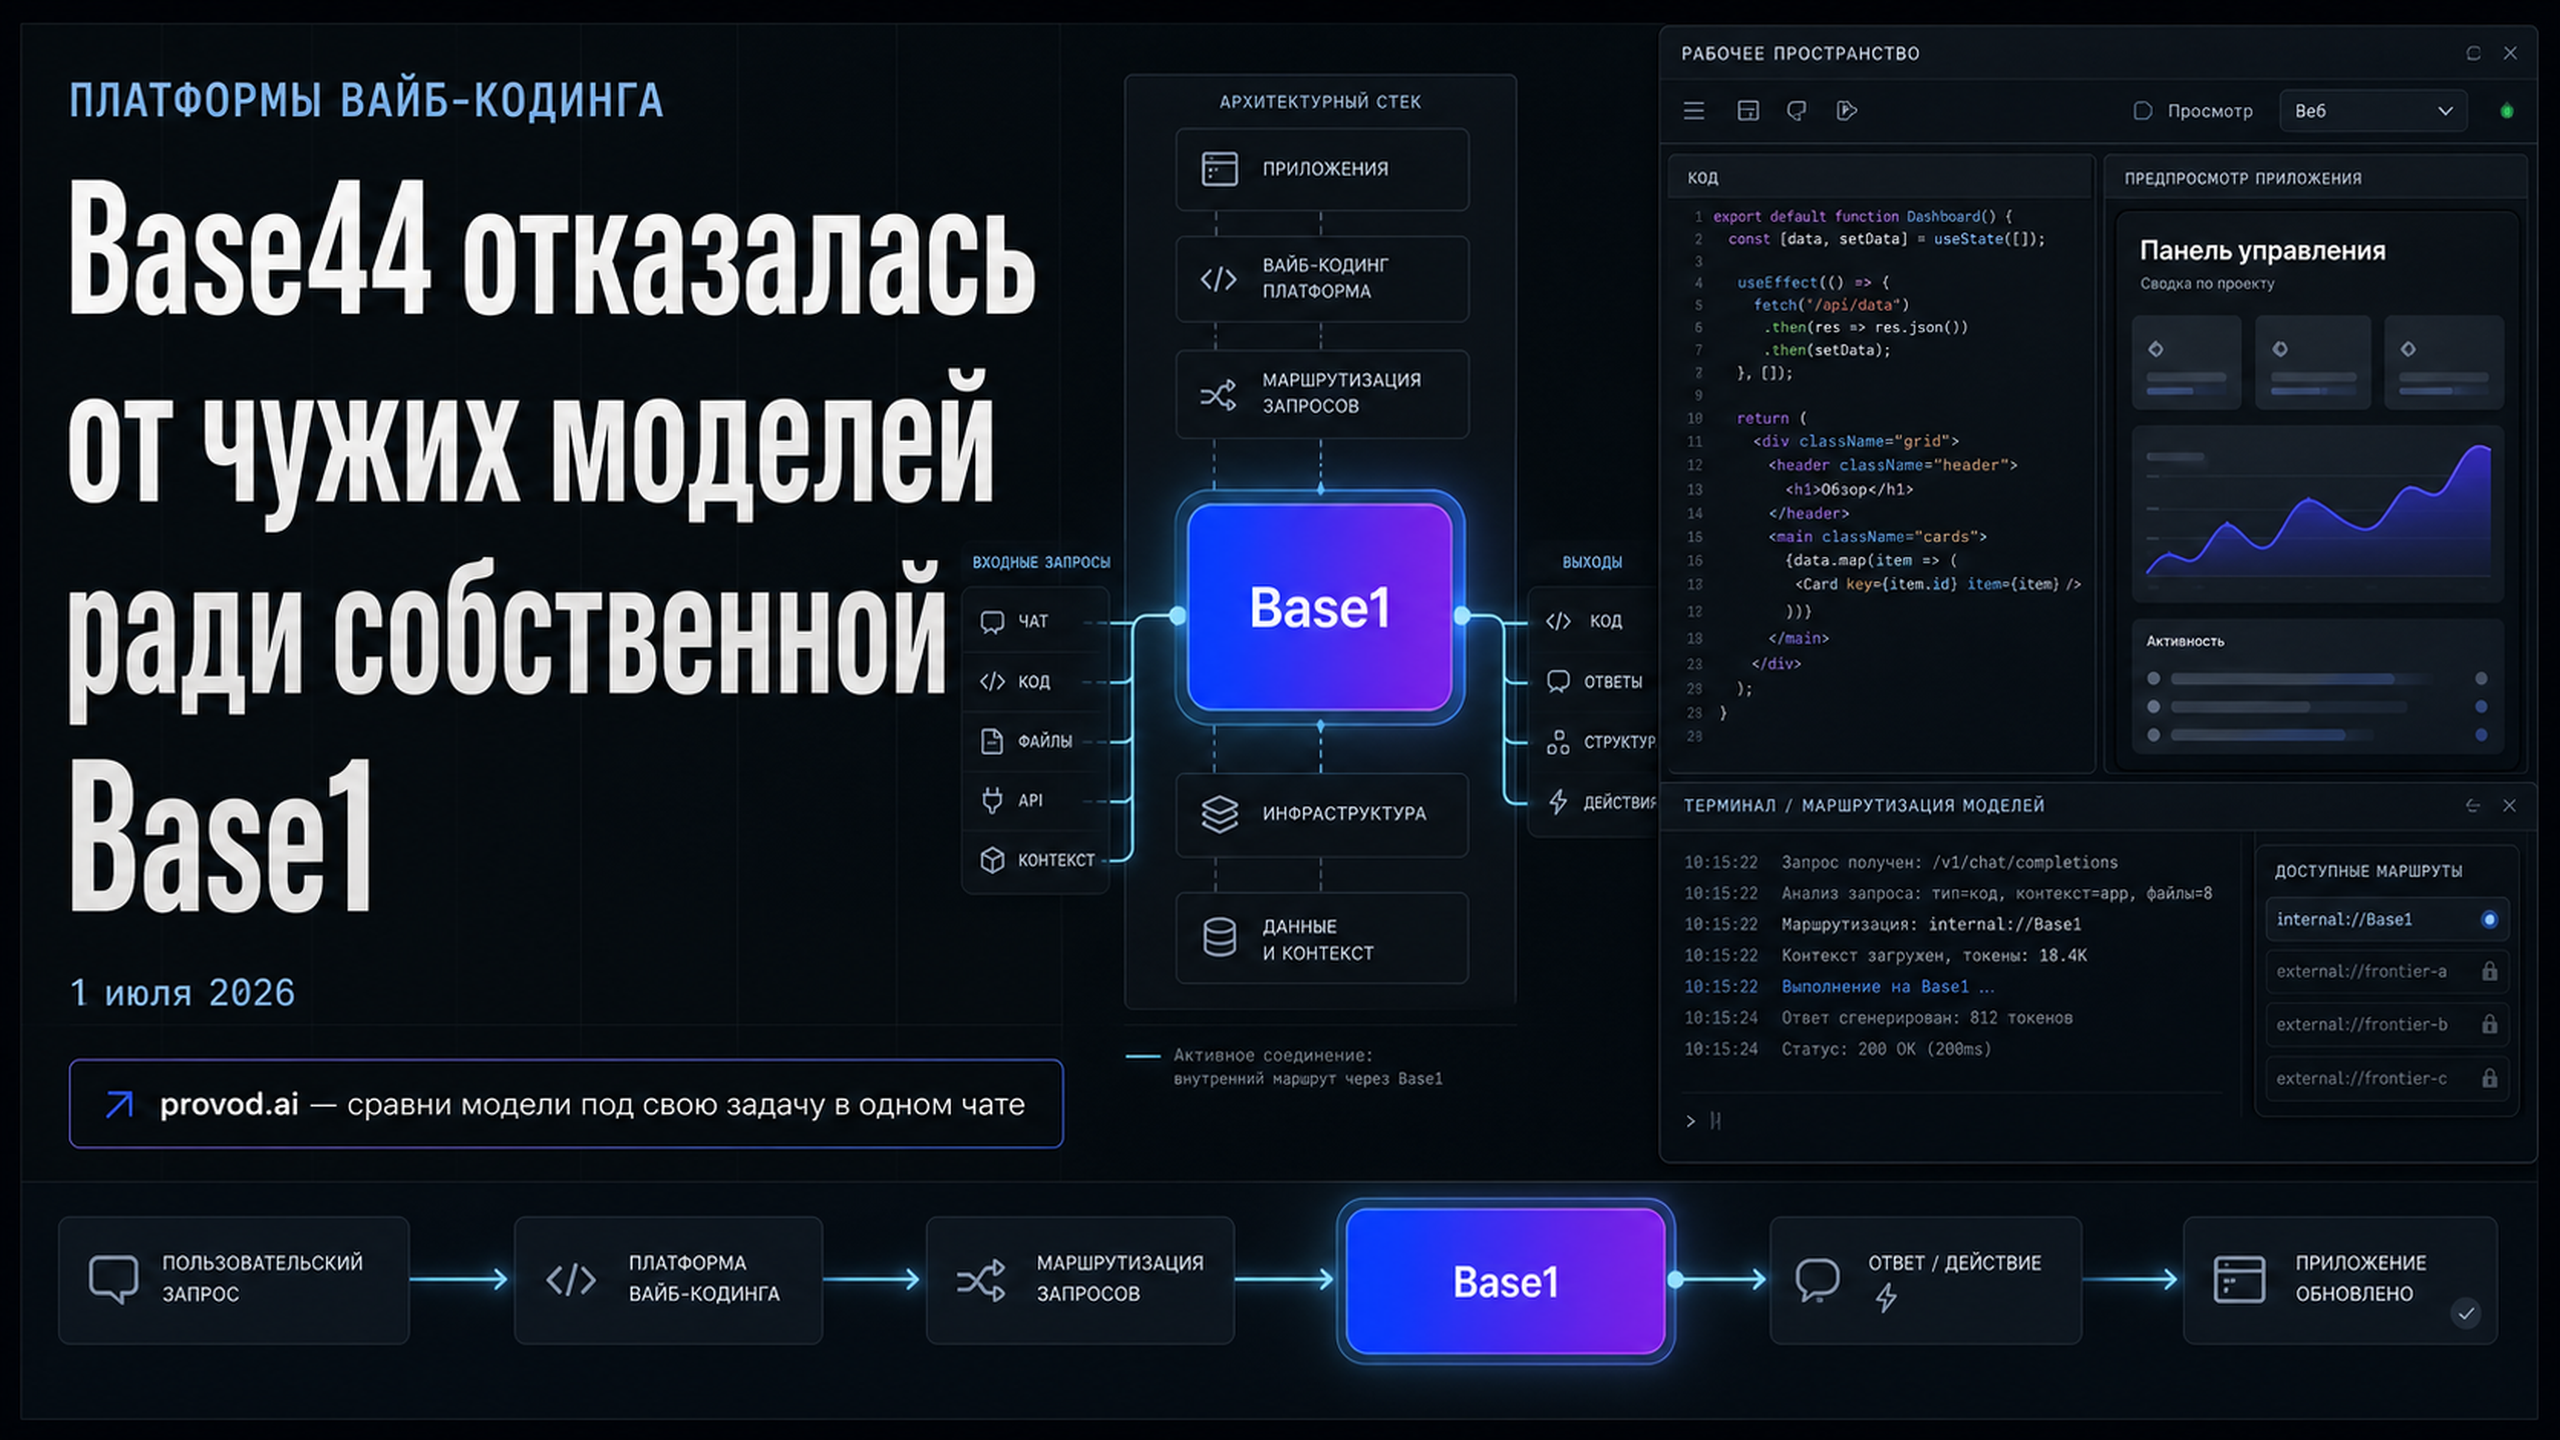Click the third stat card in the preview panel
Viewport: 2560px width, 1440px height.
tap(2444, 362)
